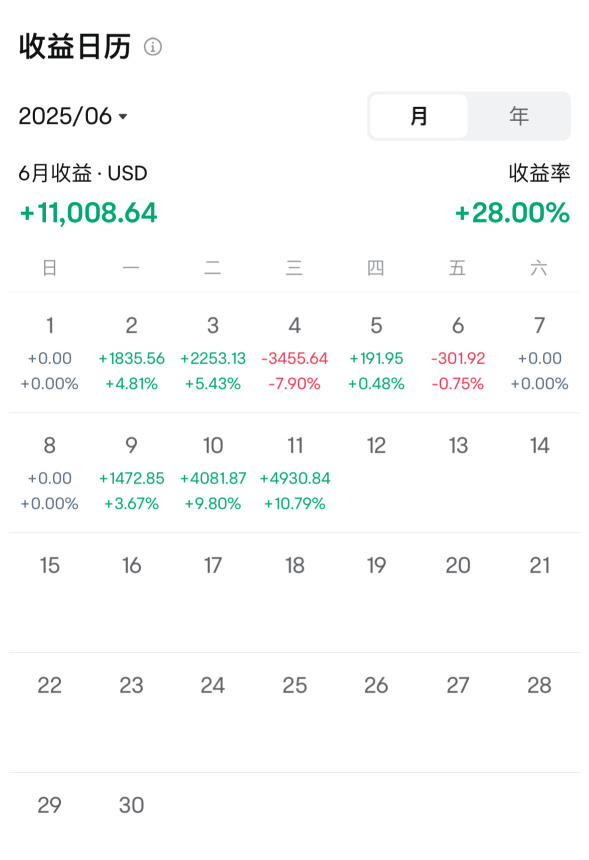589x860 pixels.
Task: Select June 6 with -301.92 loss
Action: pyautogui.click(x=458, y=353)
